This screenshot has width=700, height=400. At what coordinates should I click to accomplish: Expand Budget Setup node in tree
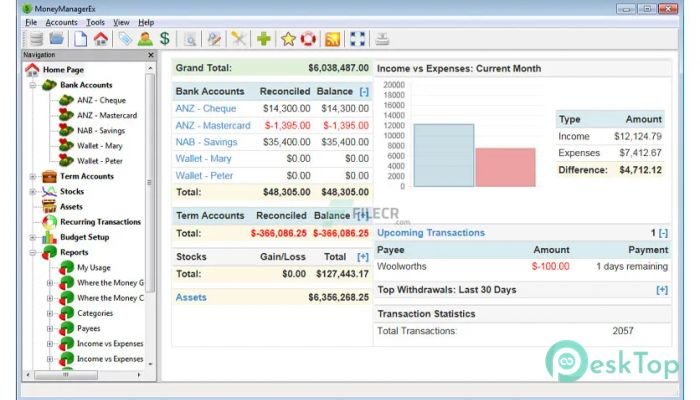[x=33, y=238]
